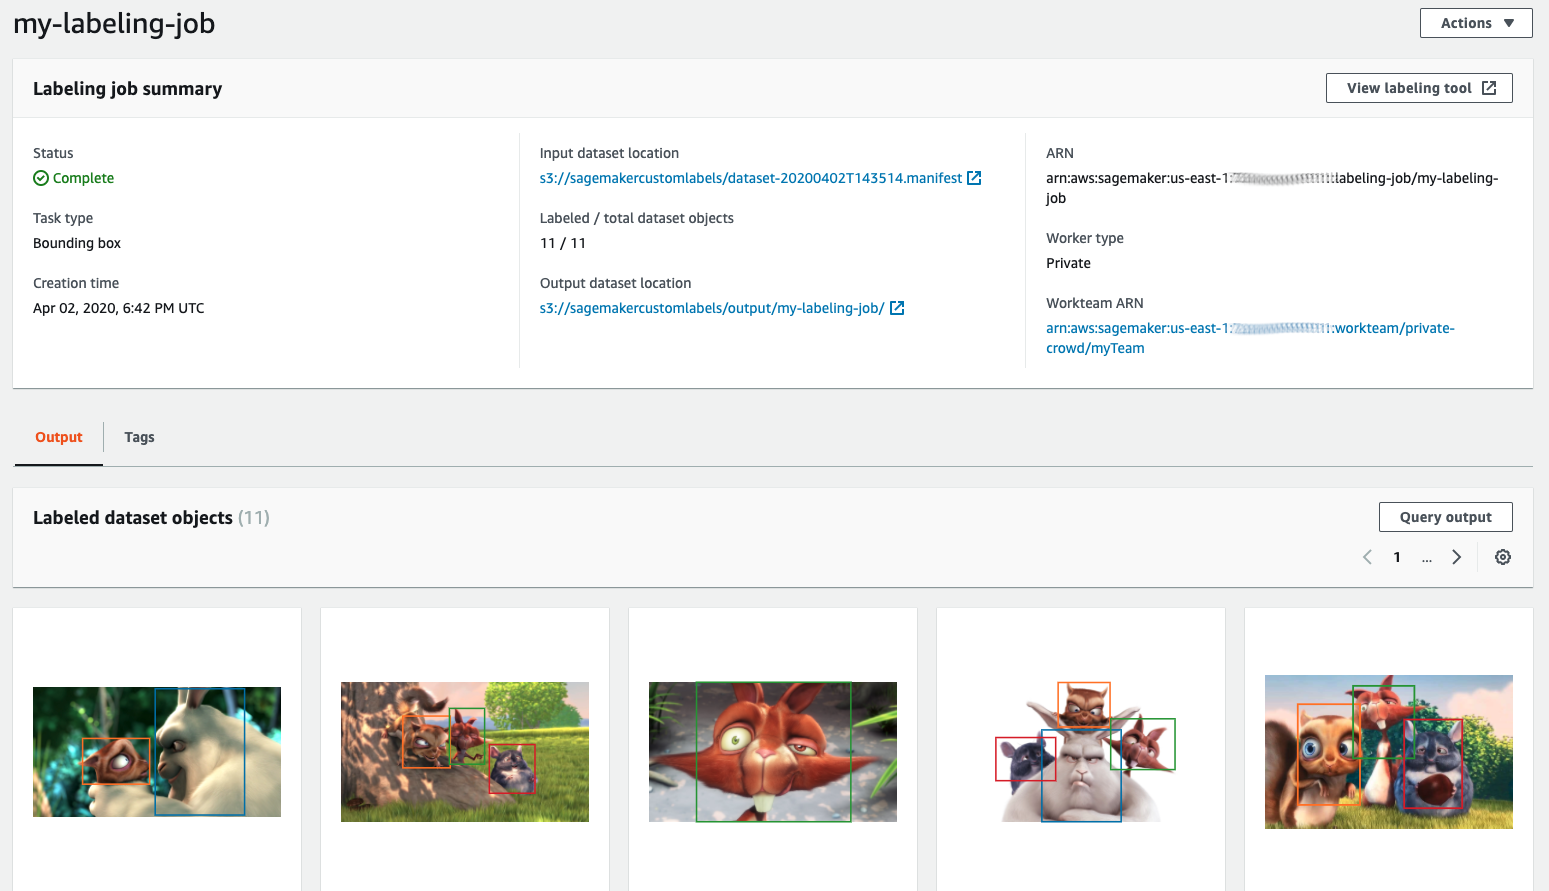Click external link icon beside output location
The image size is (1549, 891).
coord(897,308)
